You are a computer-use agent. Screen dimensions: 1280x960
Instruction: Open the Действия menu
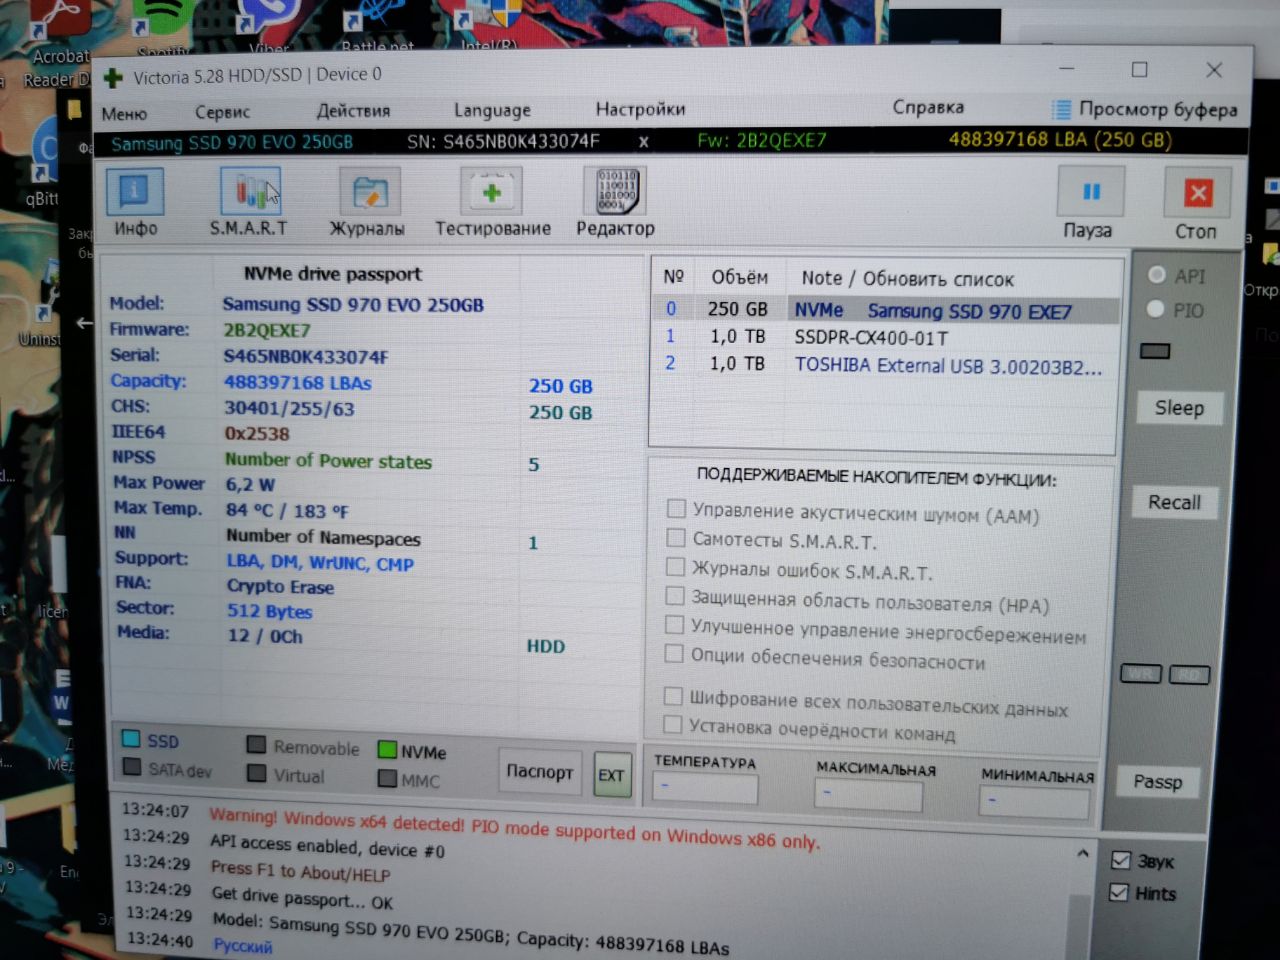pos(354,110)
